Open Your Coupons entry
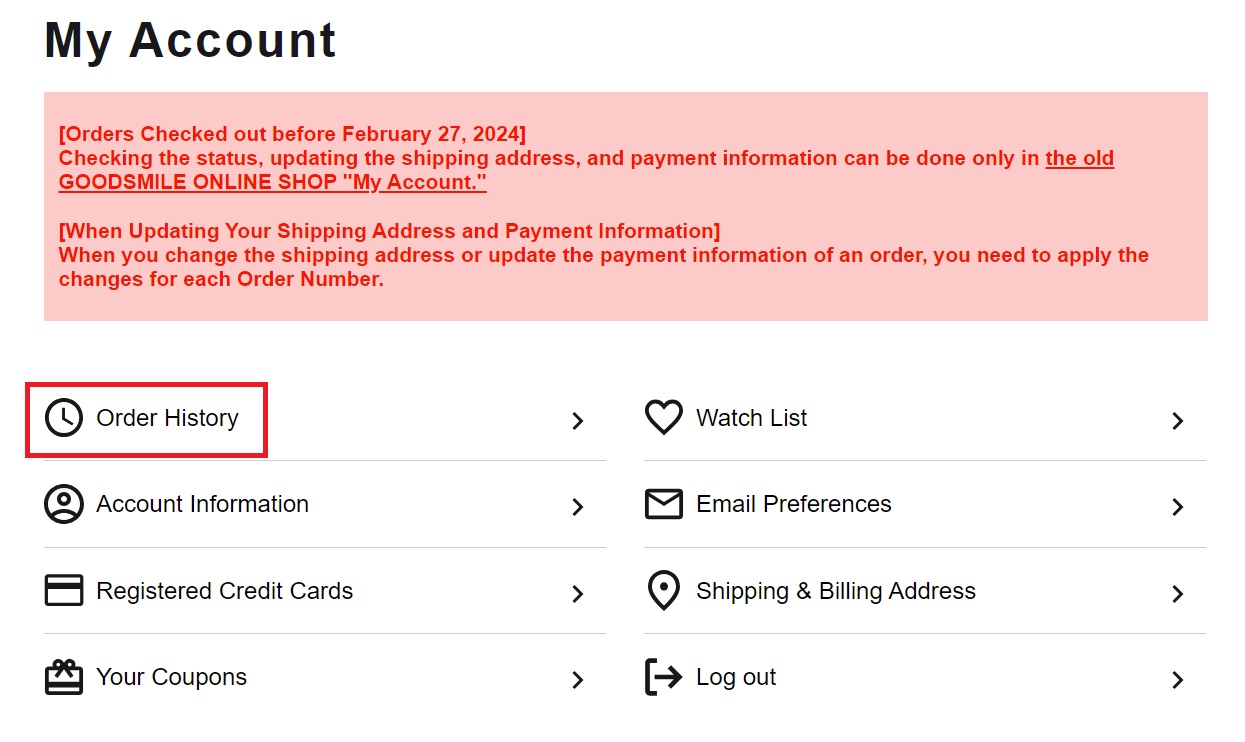The width and height of the screenshot is (1245, 742). coord(171,677)
